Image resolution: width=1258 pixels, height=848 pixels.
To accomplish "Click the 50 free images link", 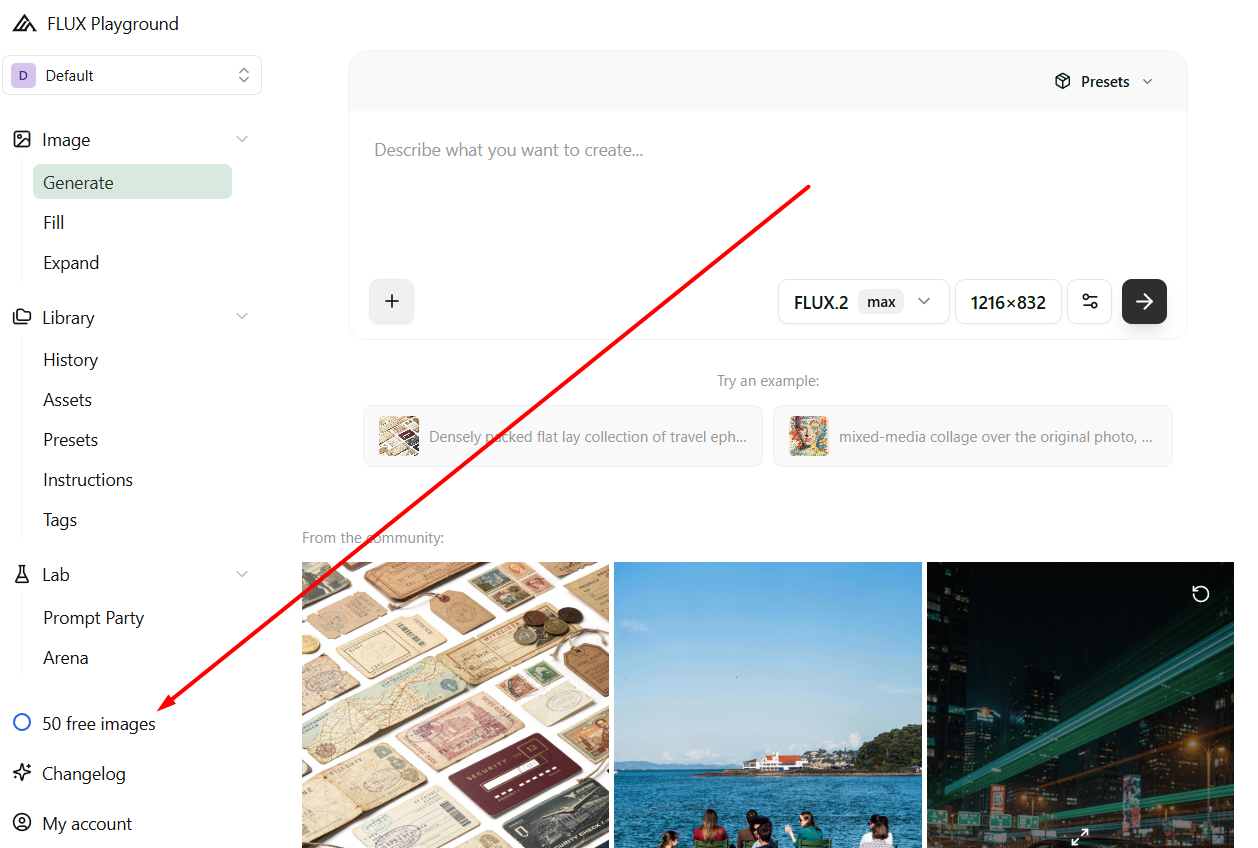I will pyautogui.click(x=98, y=723).
